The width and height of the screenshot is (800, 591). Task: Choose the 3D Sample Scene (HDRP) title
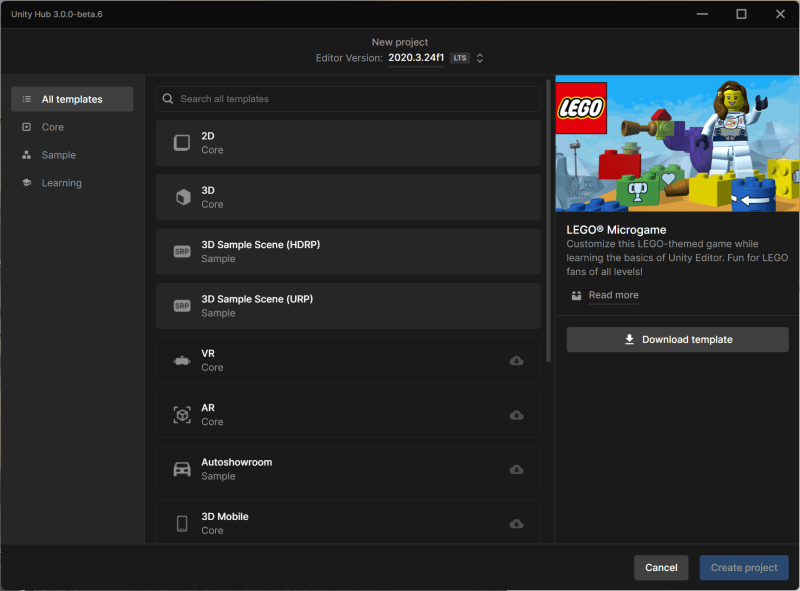click(x=261, y=245)
